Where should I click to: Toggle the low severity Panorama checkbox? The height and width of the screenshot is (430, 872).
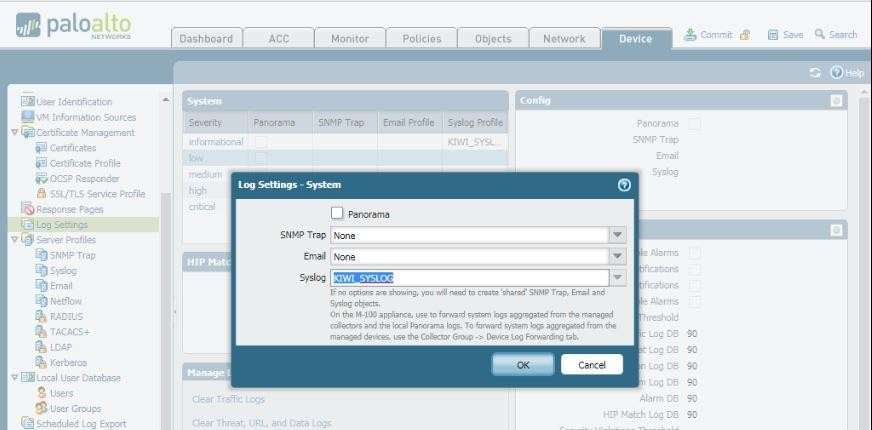260,158
